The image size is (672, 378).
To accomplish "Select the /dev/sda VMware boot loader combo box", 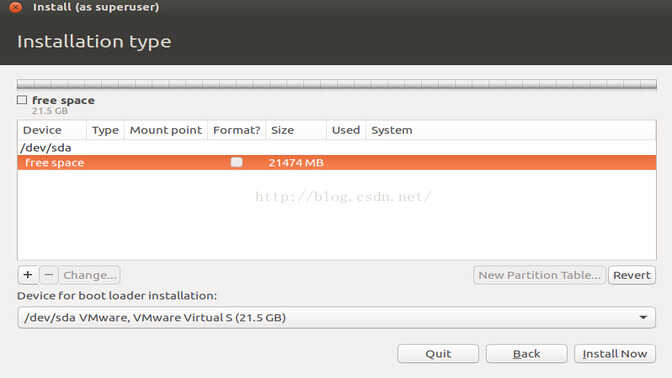I will 336,318.
